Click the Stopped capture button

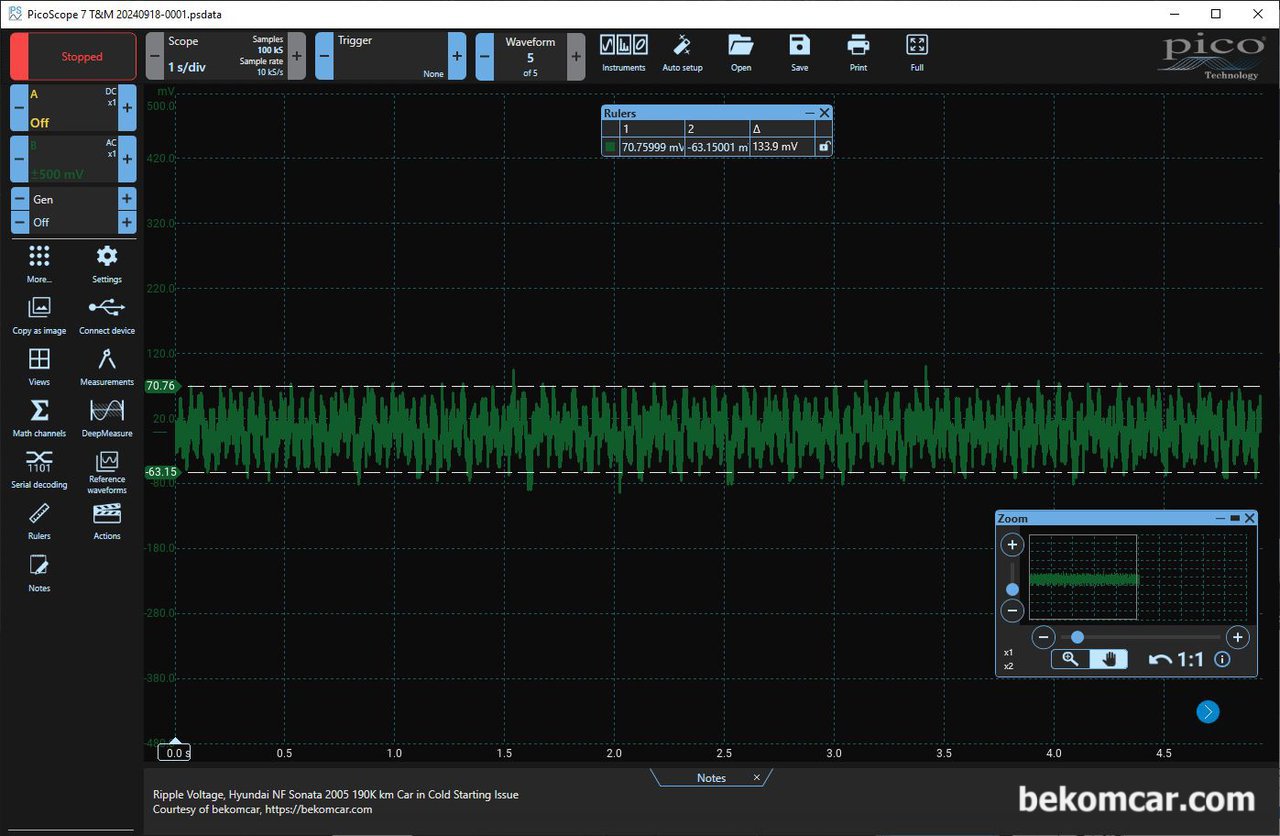[x=73, y=57]
